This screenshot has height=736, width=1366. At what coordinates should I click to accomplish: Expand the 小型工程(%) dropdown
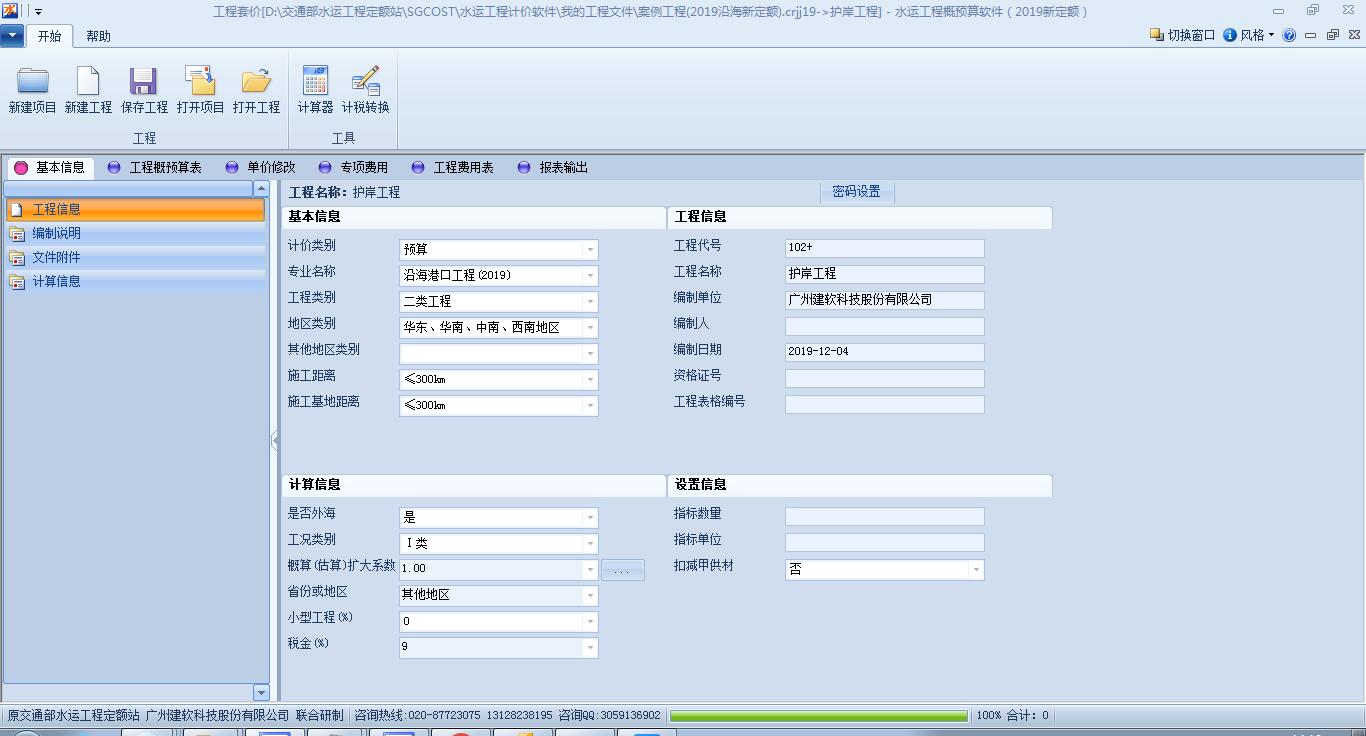(590, 621)
